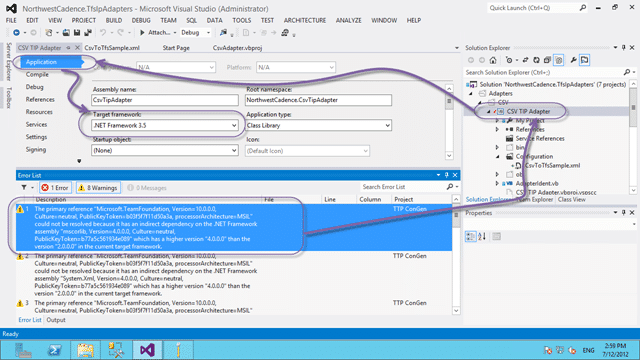The width and height of the screenshot is (640, 360).
Task: Close the CSV TIP Adapter document tab
Action: (77, 48)
